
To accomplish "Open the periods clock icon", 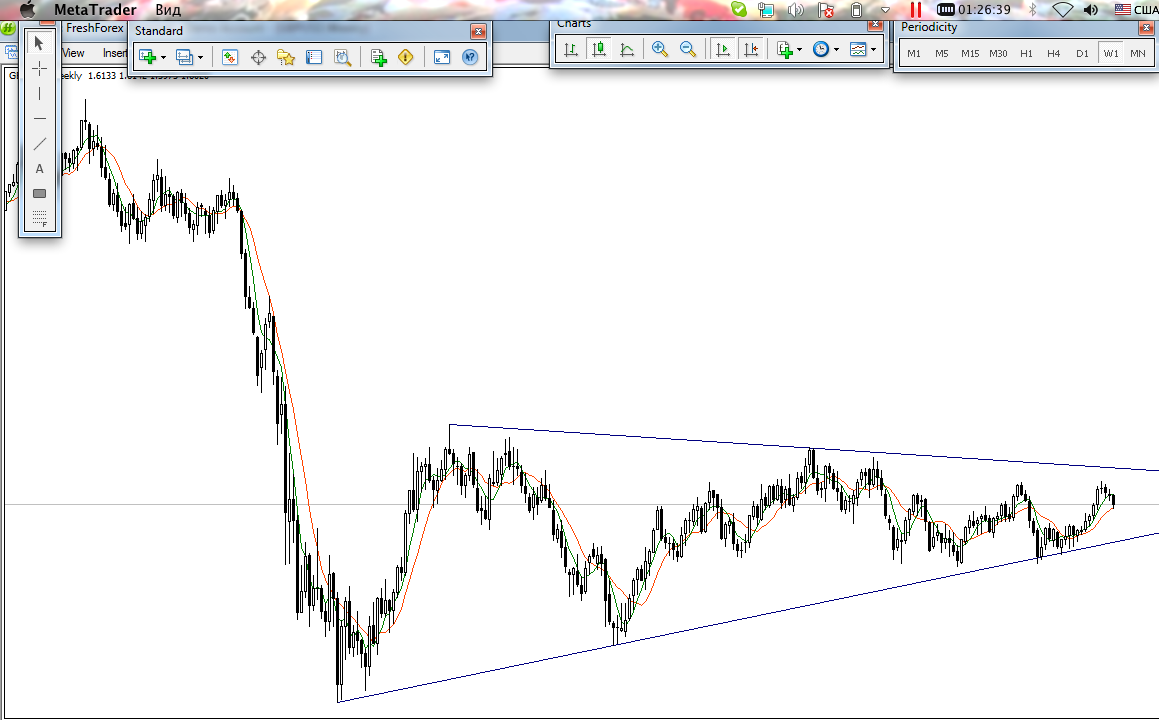I will pyautogui.click(x=820, y=50).
